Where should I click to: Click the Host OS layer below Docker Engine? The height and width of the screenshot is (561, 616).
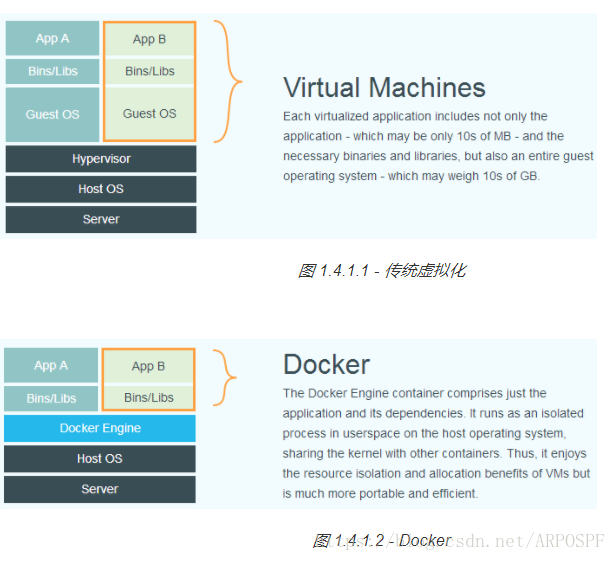click(100, 458)
